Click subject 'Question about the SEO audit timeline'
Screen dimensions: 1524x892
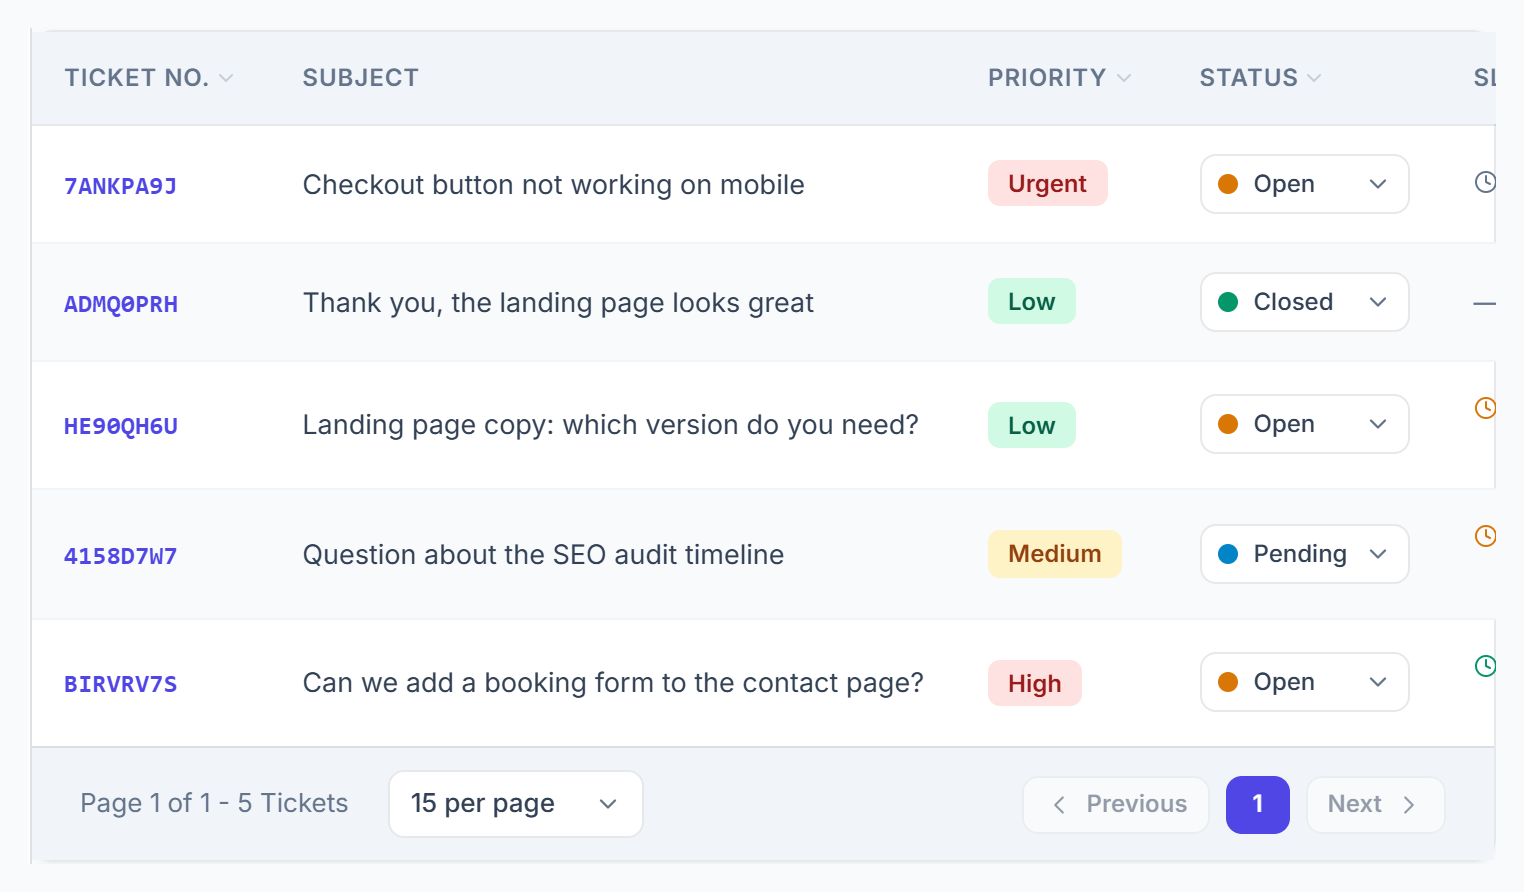point(543,555)
